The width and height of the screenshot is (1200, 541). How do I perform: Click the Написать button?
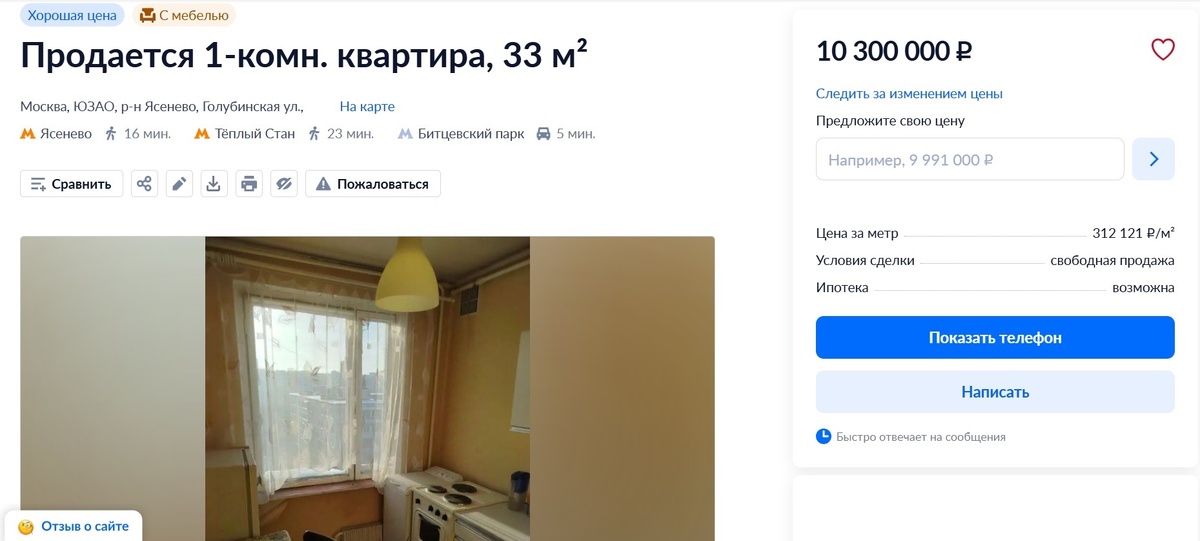(995, 392)
